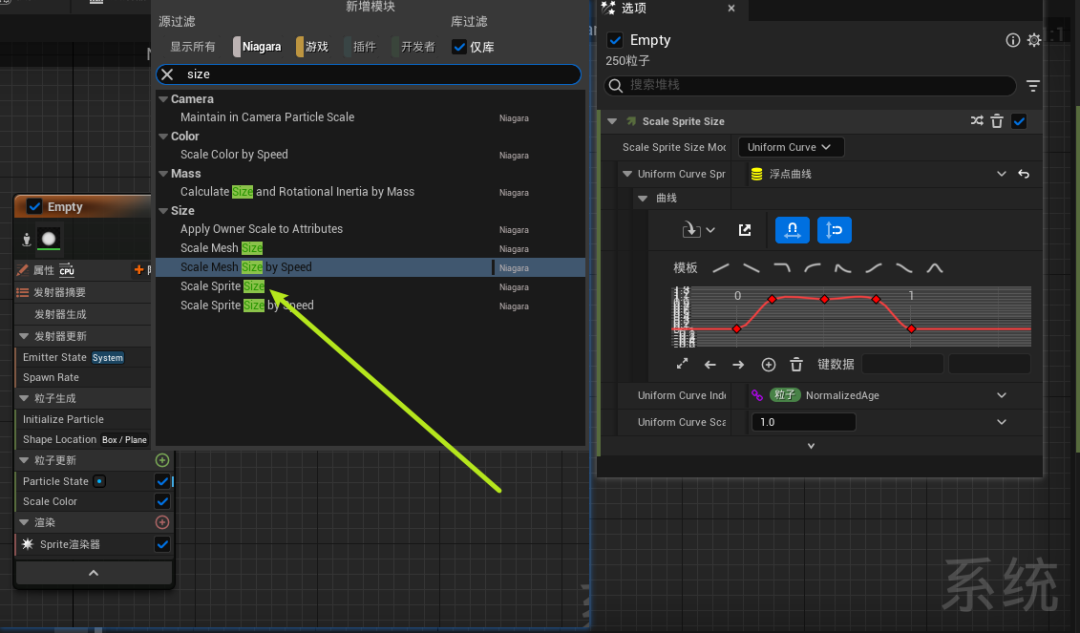The height and width of the screenshot is (633, 1080).
Task: Toggle the Niagara source filter
Action: [x=258, y=47]
